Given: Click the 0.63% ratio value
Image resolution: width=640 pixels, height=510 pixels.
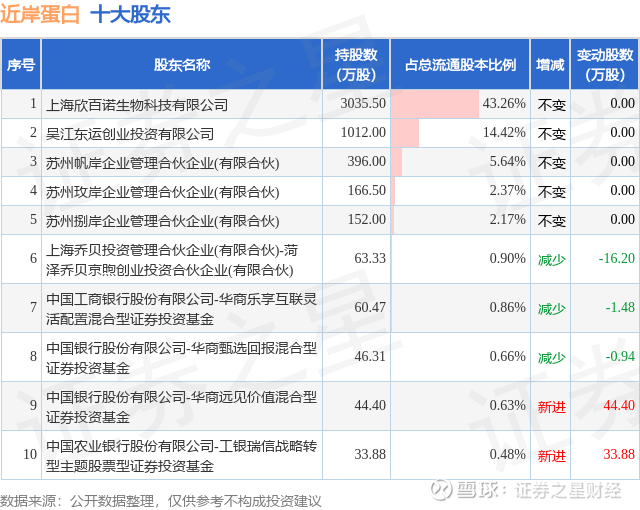Looking at the screenshot, I should tap(507, 405).
